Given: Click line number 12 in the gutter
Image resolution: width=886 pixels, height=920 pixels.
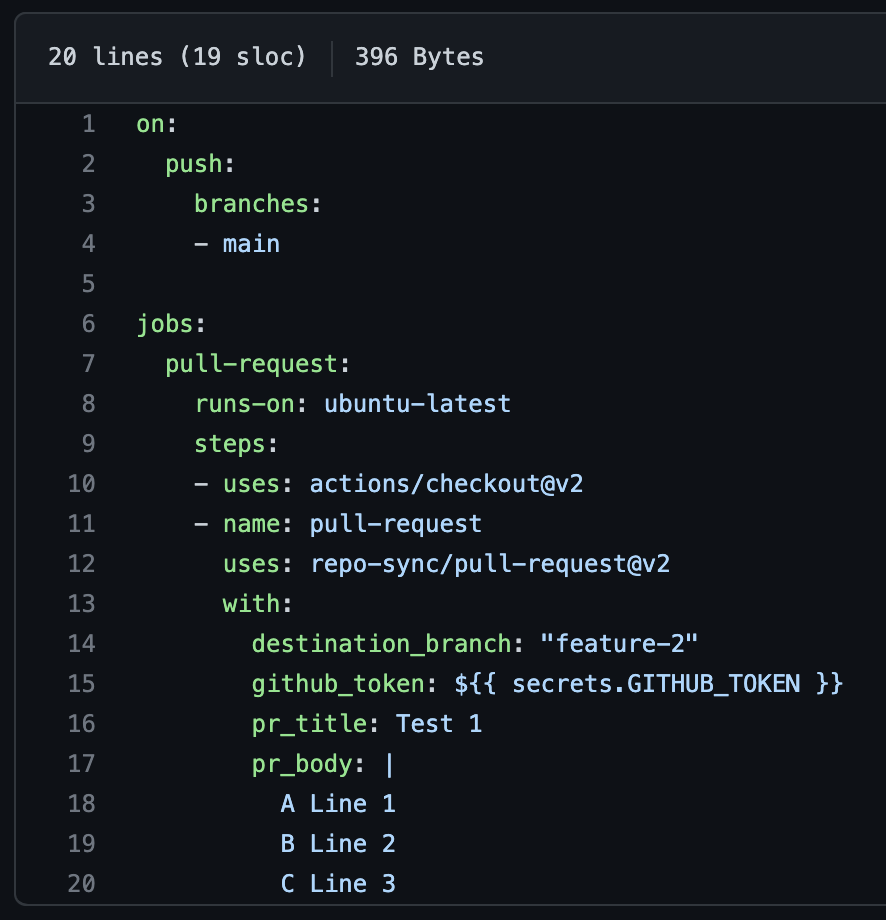Looking at the screenshot, I should [82, 563].
